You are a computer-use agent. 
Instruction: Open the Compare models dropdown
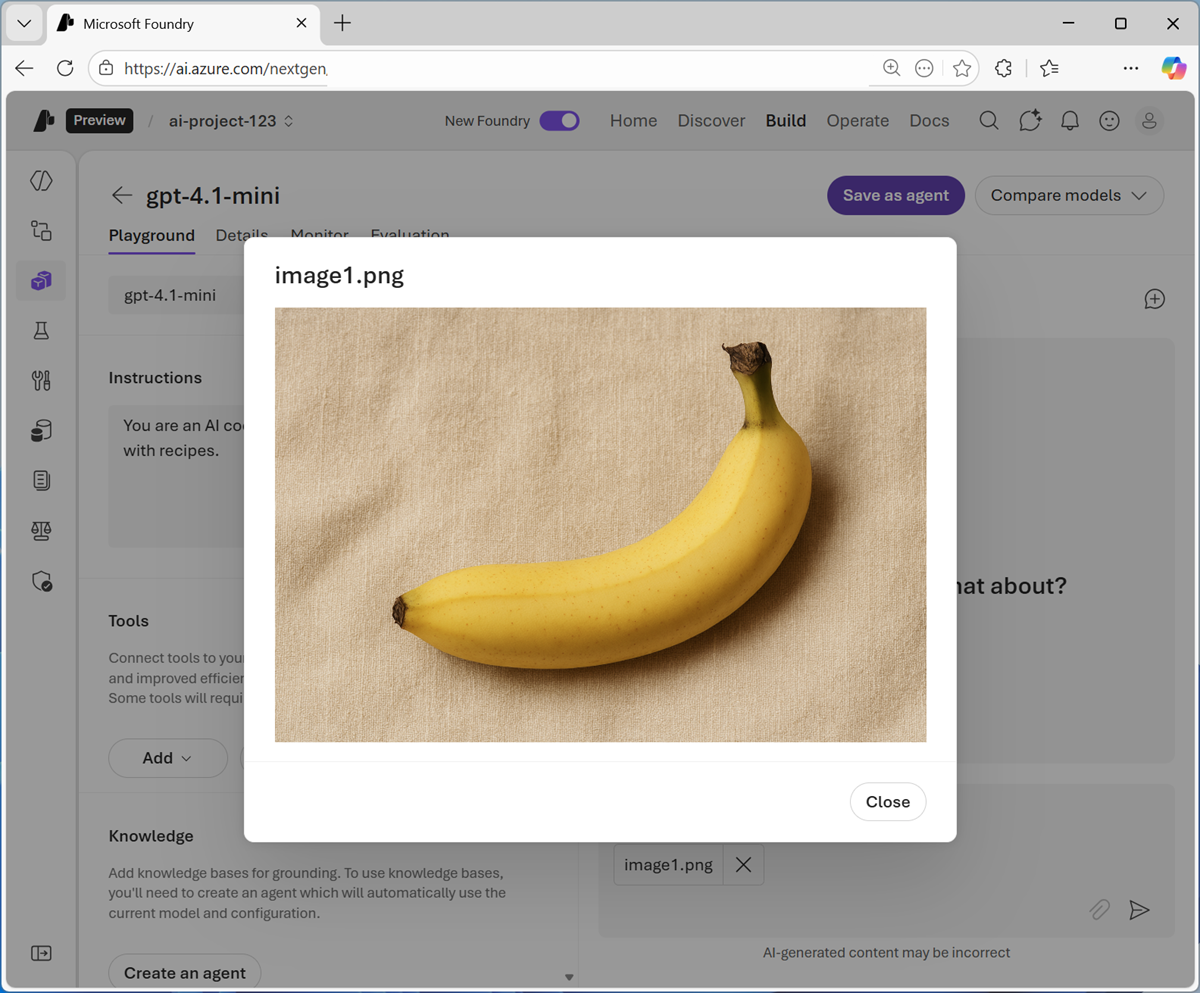[1069, 195]
